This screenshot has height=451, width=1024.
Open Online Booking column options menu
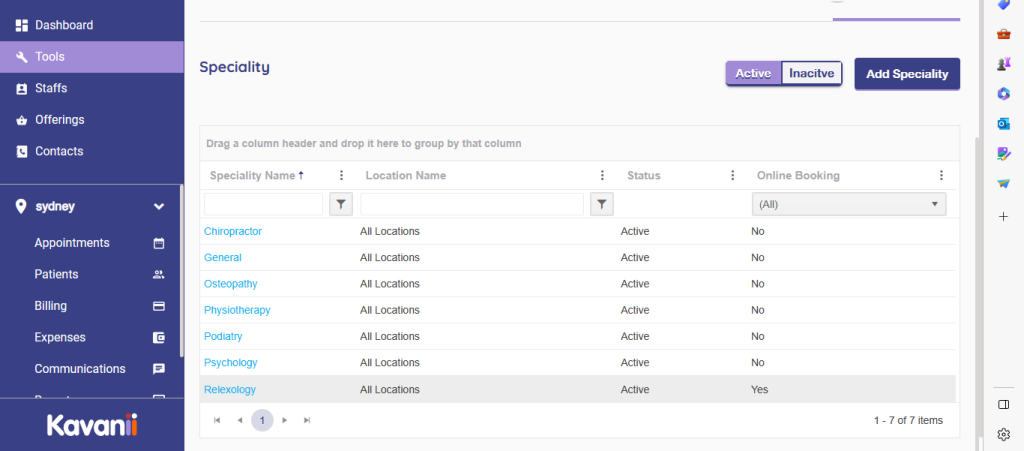click(x=941, y=175)
